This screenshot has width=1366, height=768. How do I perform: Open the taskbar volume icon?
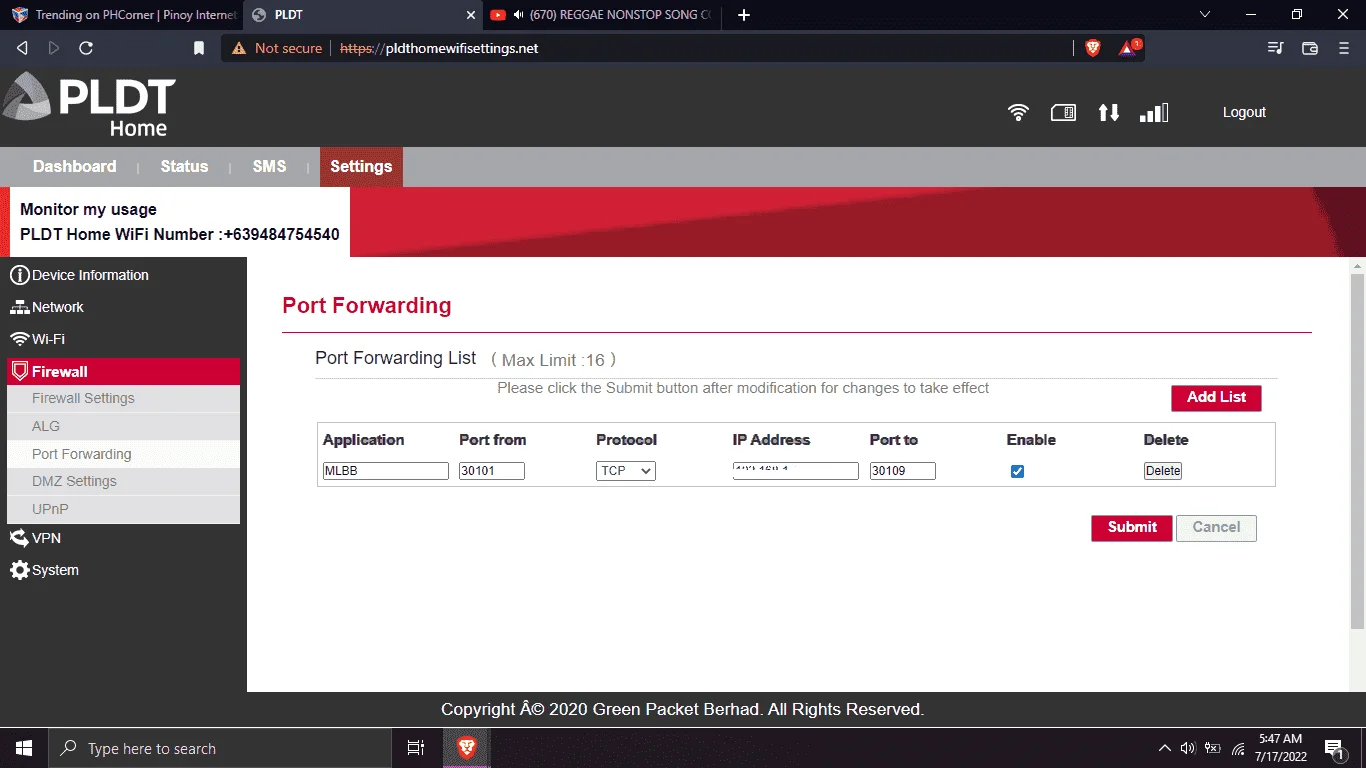[x=1188, y=748]
